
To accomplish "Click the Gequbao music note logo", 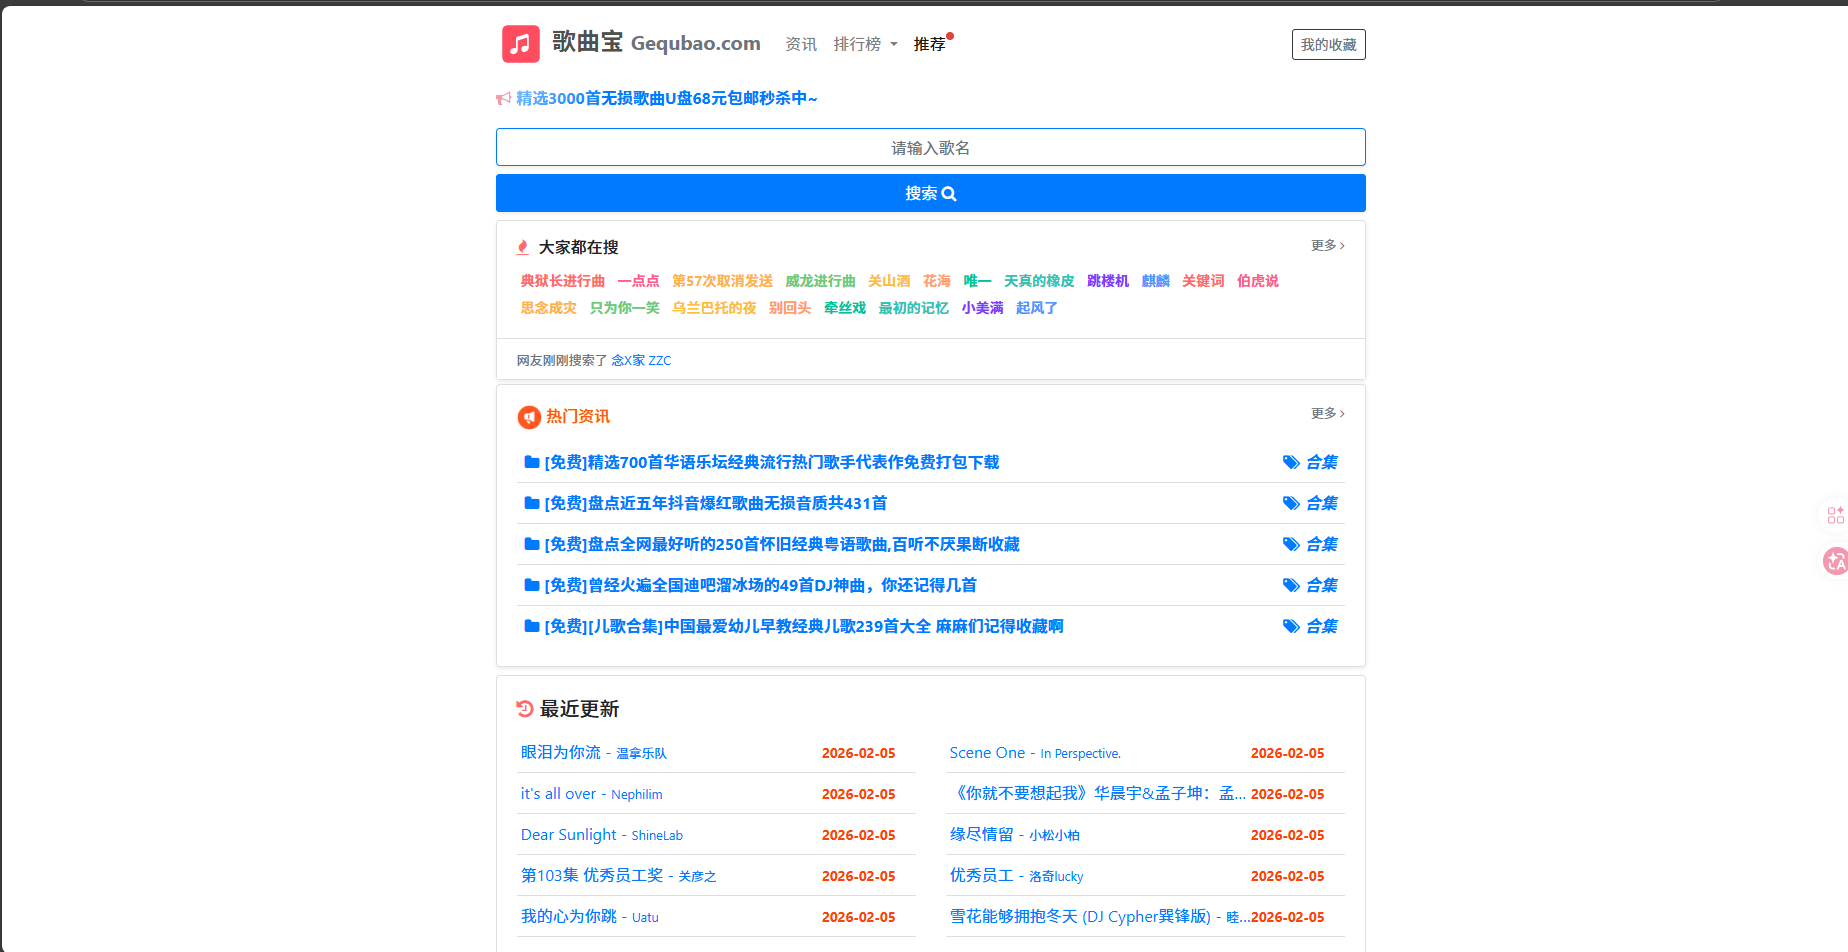I will coord(520,44).
